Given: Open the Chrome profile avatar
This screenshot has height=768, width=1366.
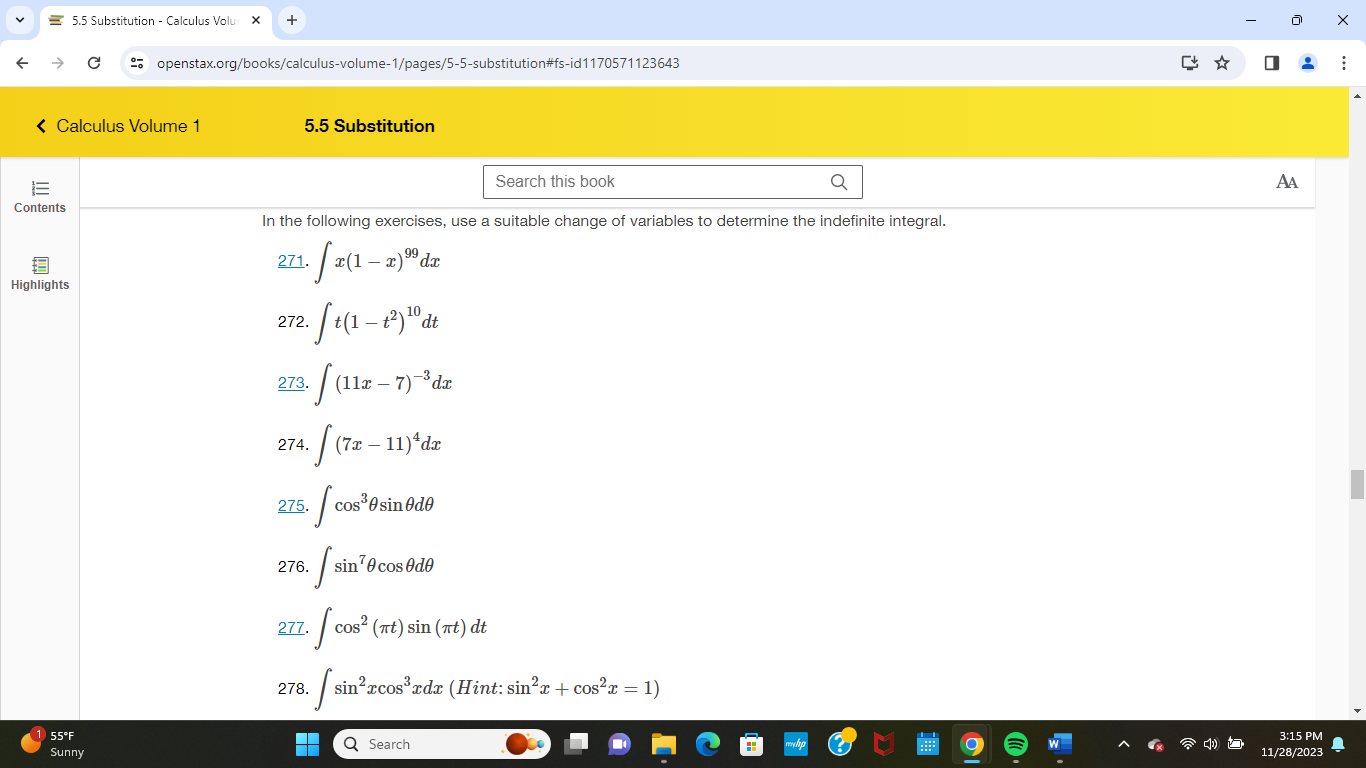Looking at the screenshot, I should 1308,62.
